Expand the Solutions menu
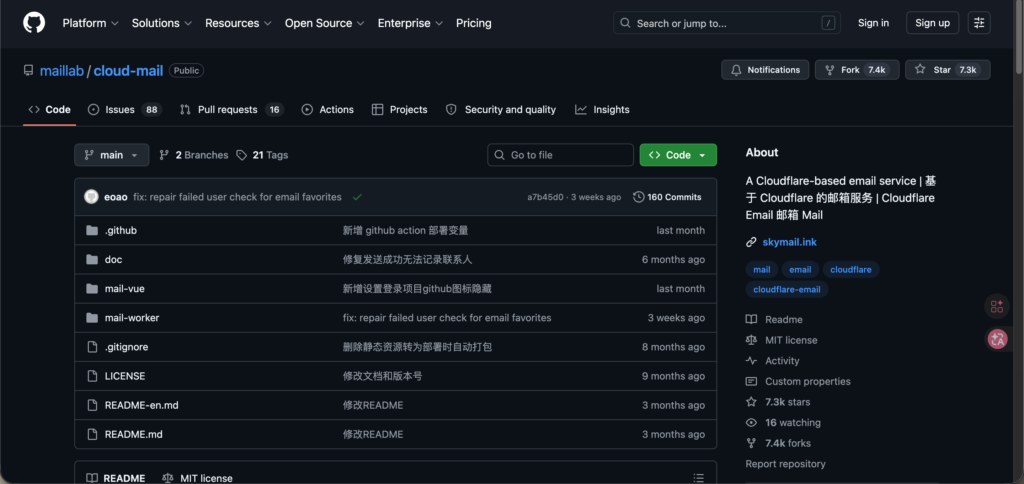The image size is (1024, 484). click(162, 23)
